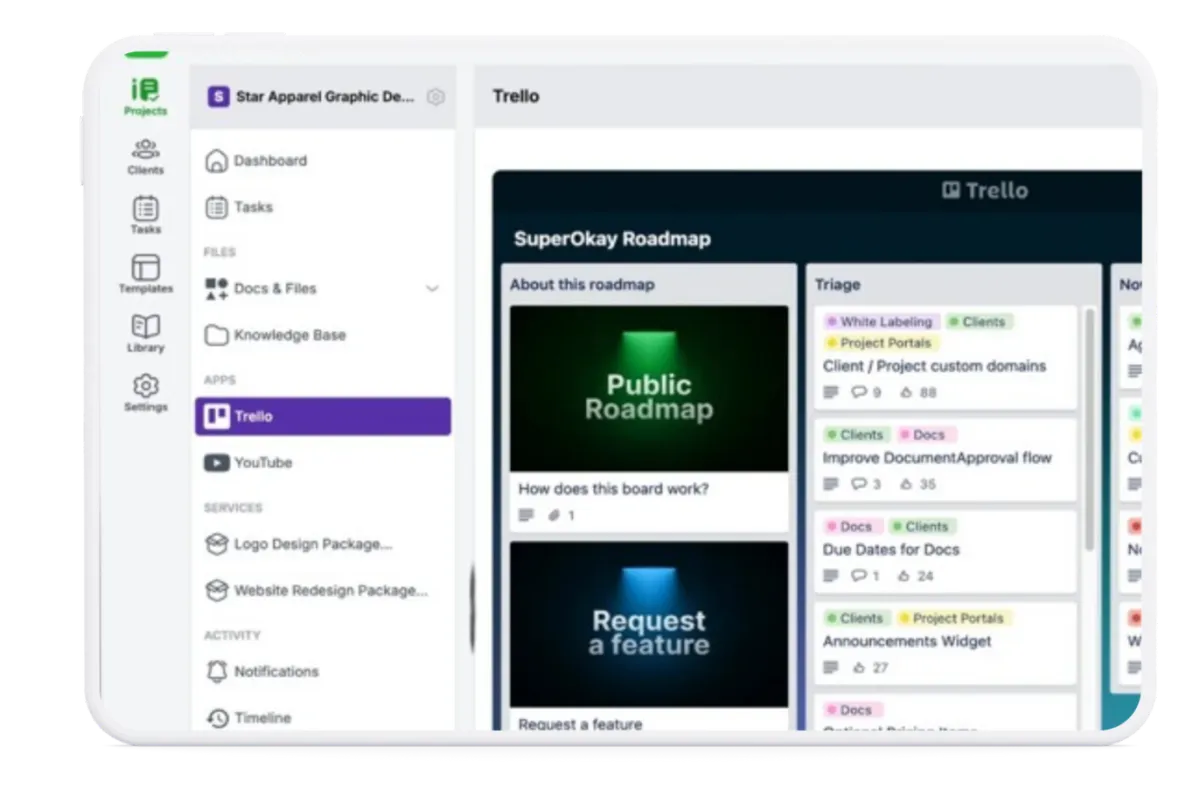This screenshot has width=1200, height=796.
Task: Click comments icon on Due Dates for Docs
Action: 858,576
